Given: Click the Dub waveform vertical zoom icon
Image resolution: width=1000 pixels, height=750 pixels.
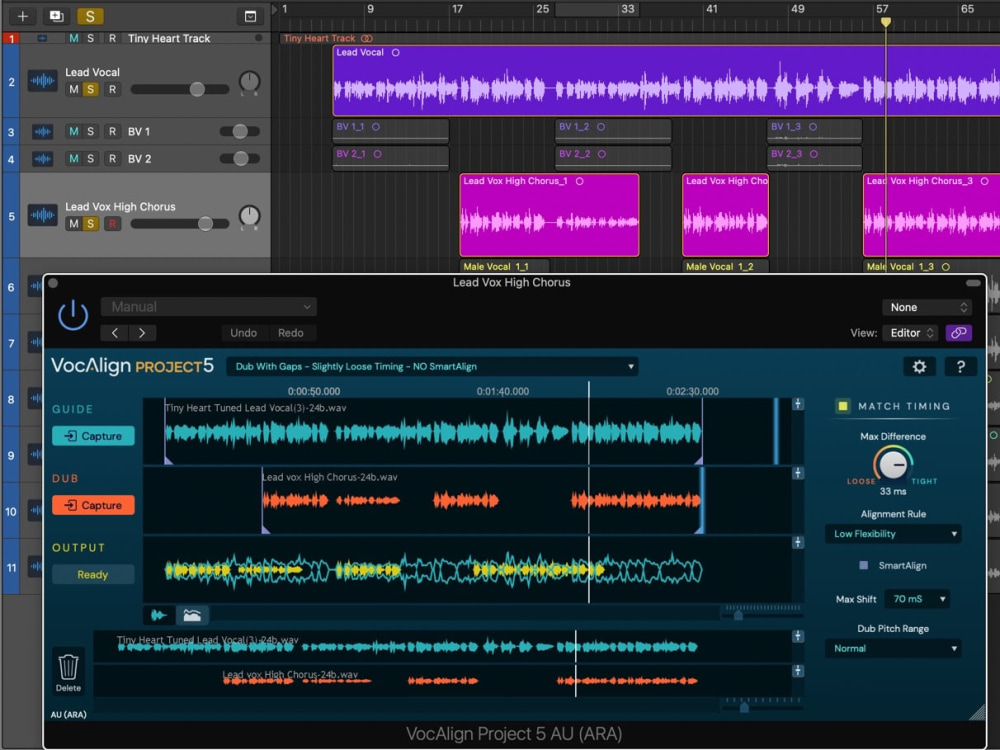Looking at the screenshot, I should [x=797, y=473].
